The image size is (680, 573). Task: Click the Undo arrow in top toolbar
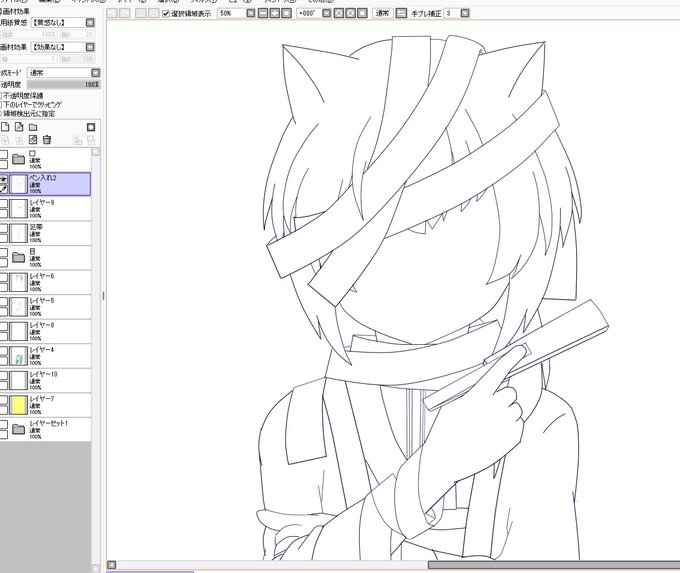[x=112, y=13]
